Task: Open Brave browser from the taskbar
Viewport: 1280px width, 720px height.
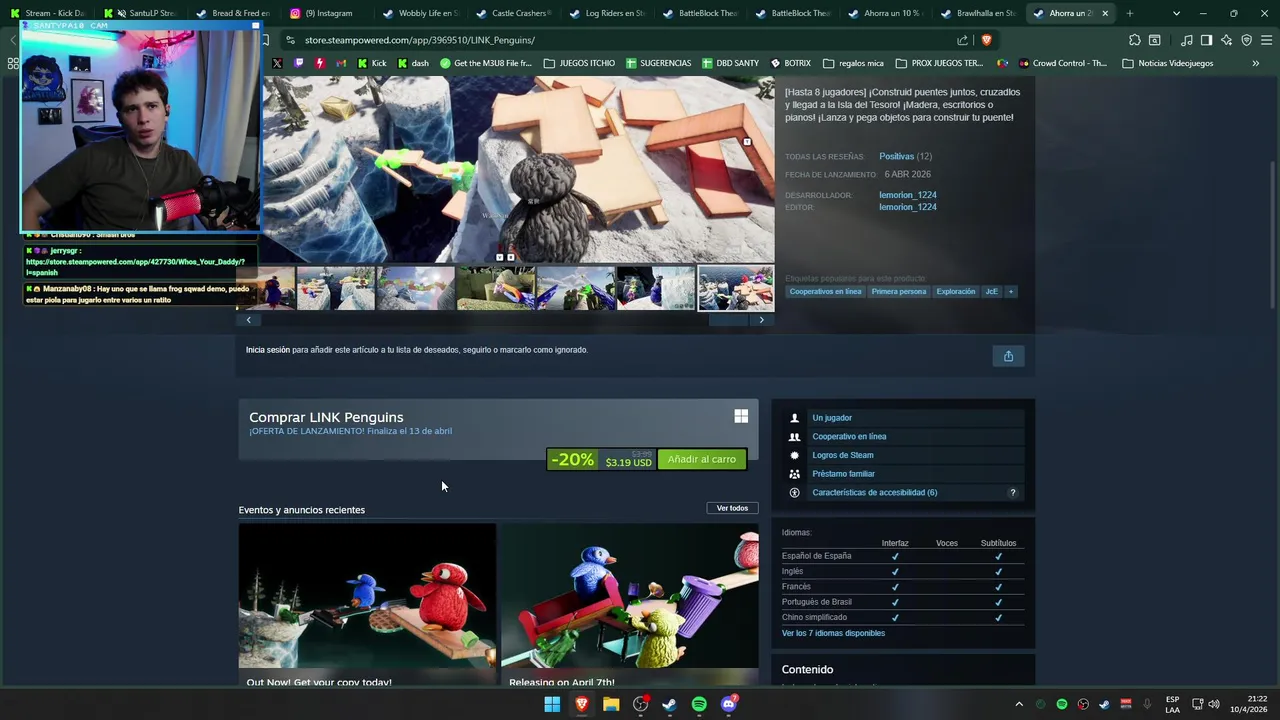Action: point(581,704)
